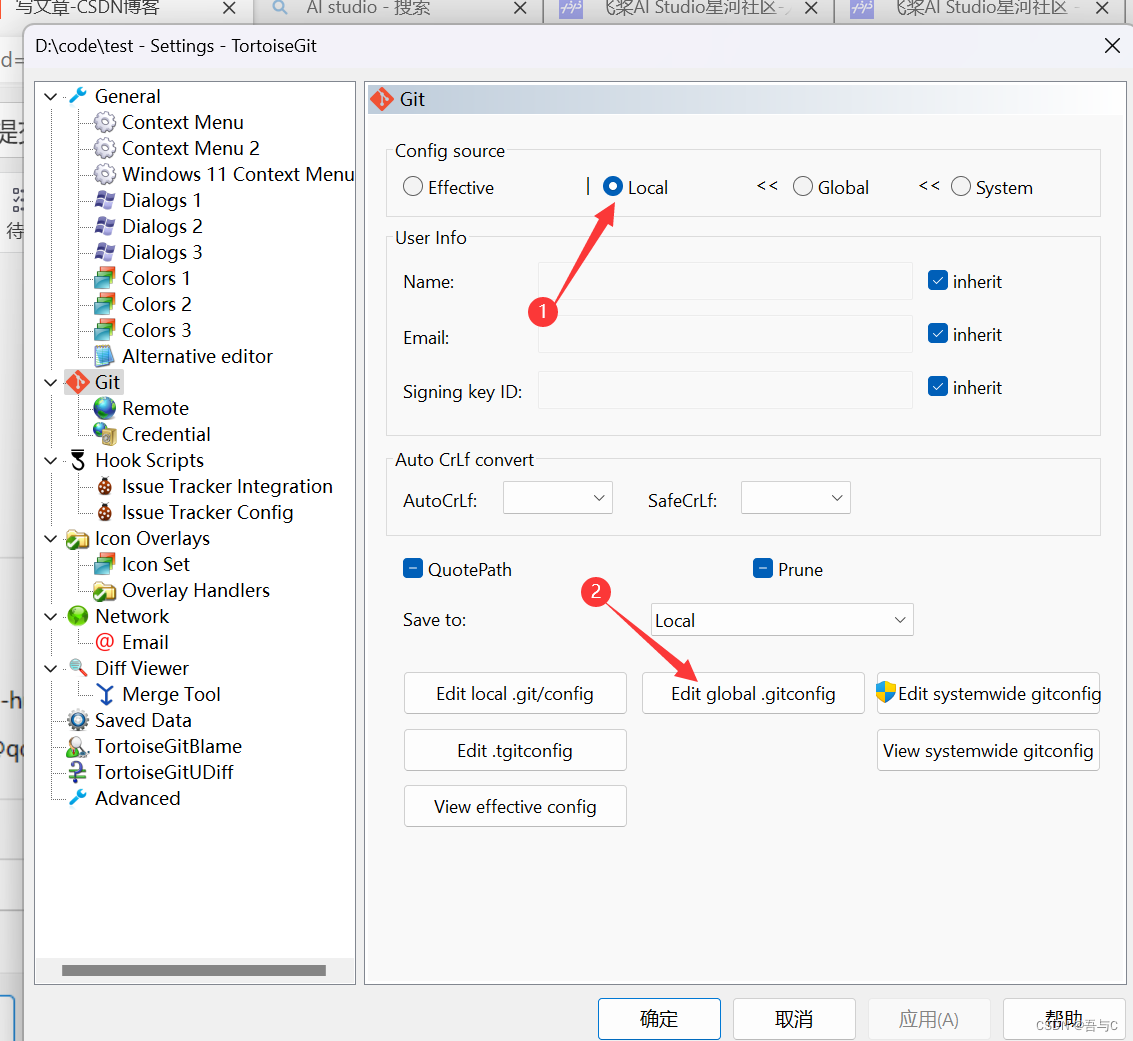This screenshot has height=1041, width=1133.
Task: Click the Name input field
Action: [x=725, y=281]
